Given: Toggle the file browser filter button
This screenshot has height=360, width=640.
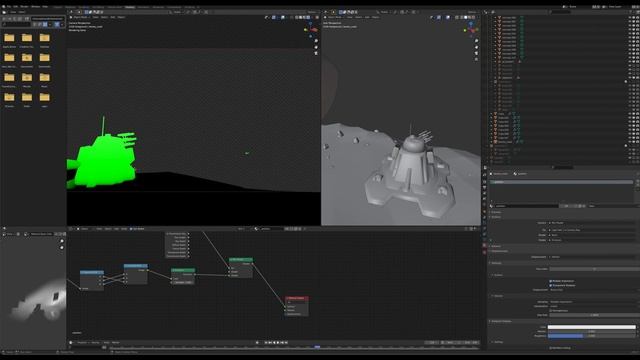Looking at the screenshot, I should (x=57, y=24).
